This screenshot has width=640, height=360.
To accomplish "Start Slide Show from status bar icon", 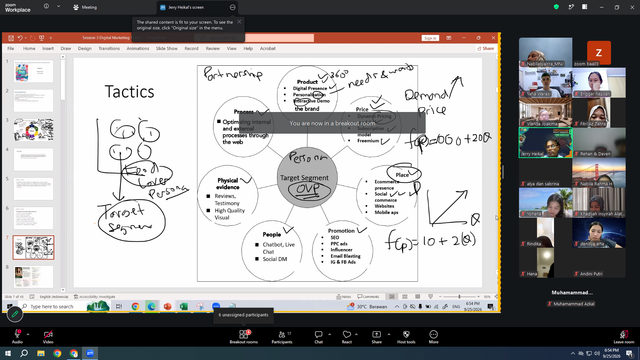I will pos(431,297).
